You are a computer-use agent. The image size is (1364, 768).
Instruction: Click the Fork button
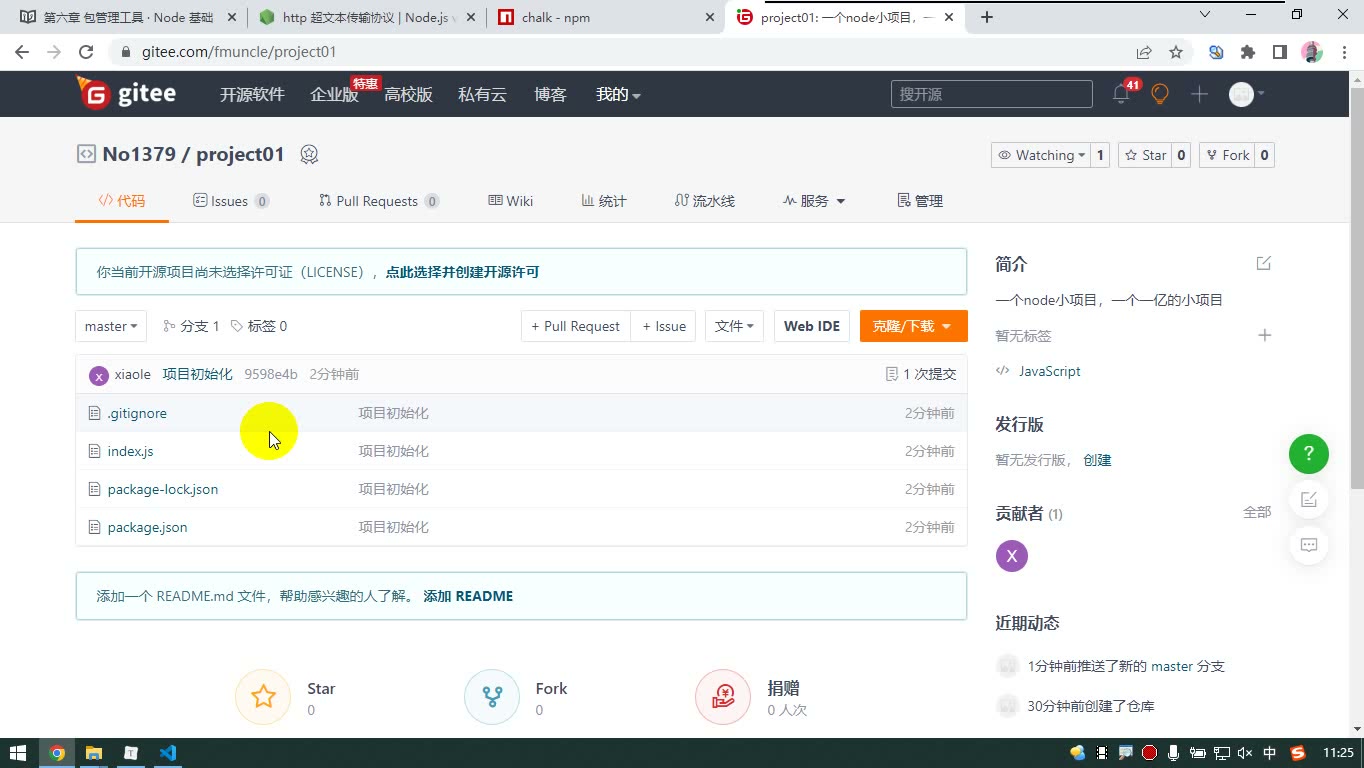1227,155
